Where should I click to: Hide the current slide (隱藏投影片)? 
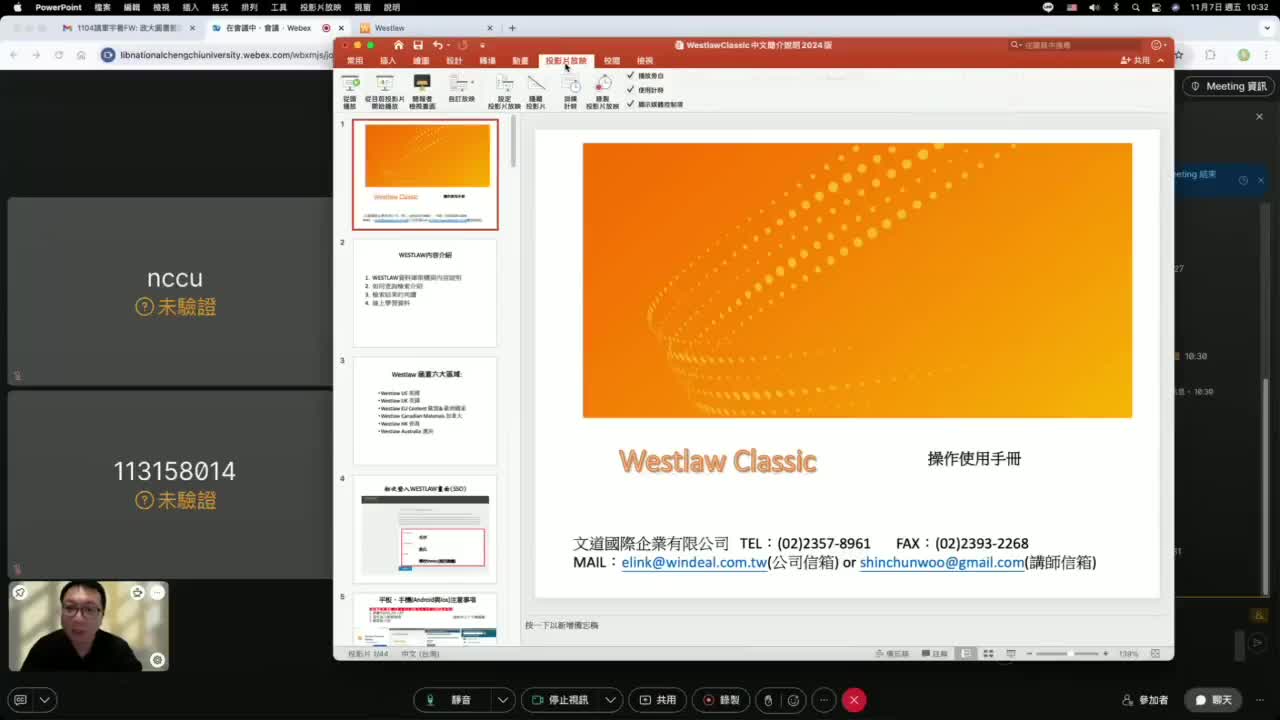[537, 90]
